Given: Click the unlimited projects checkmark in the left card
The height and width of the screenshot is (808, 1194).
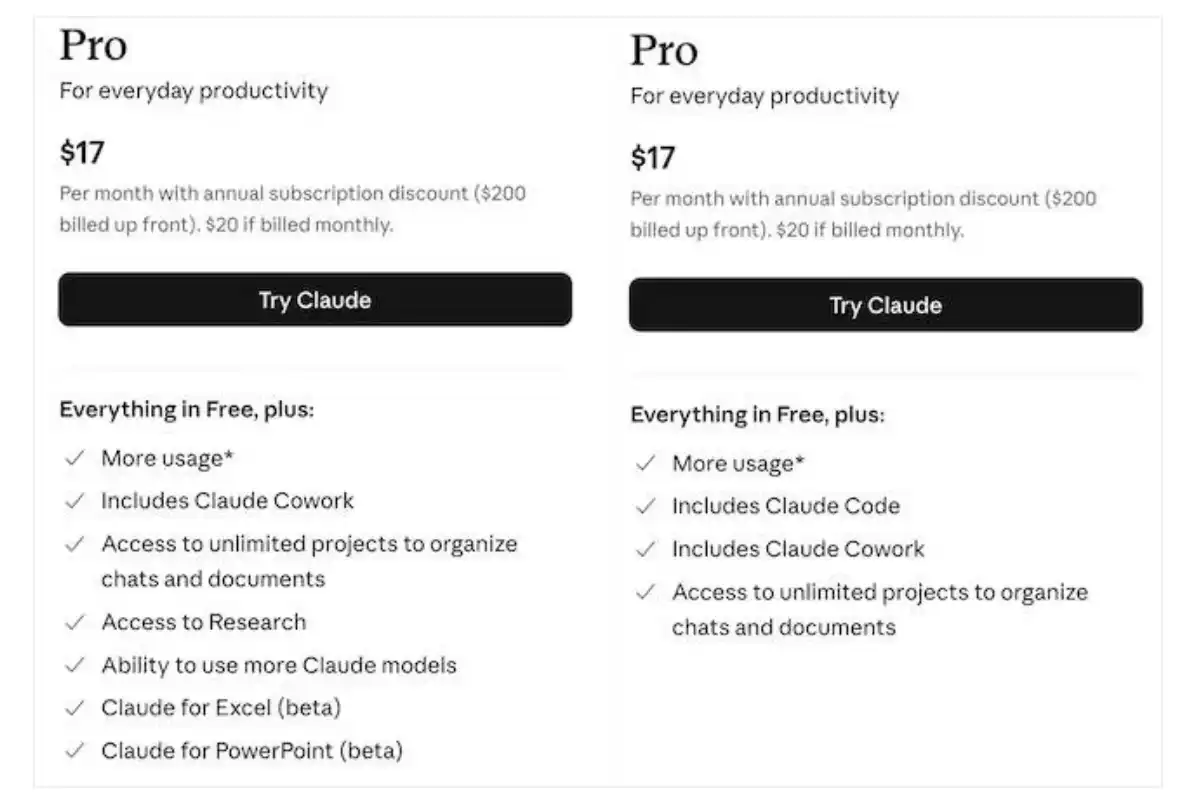Looking at the screenshot, I should coord(74,545).
